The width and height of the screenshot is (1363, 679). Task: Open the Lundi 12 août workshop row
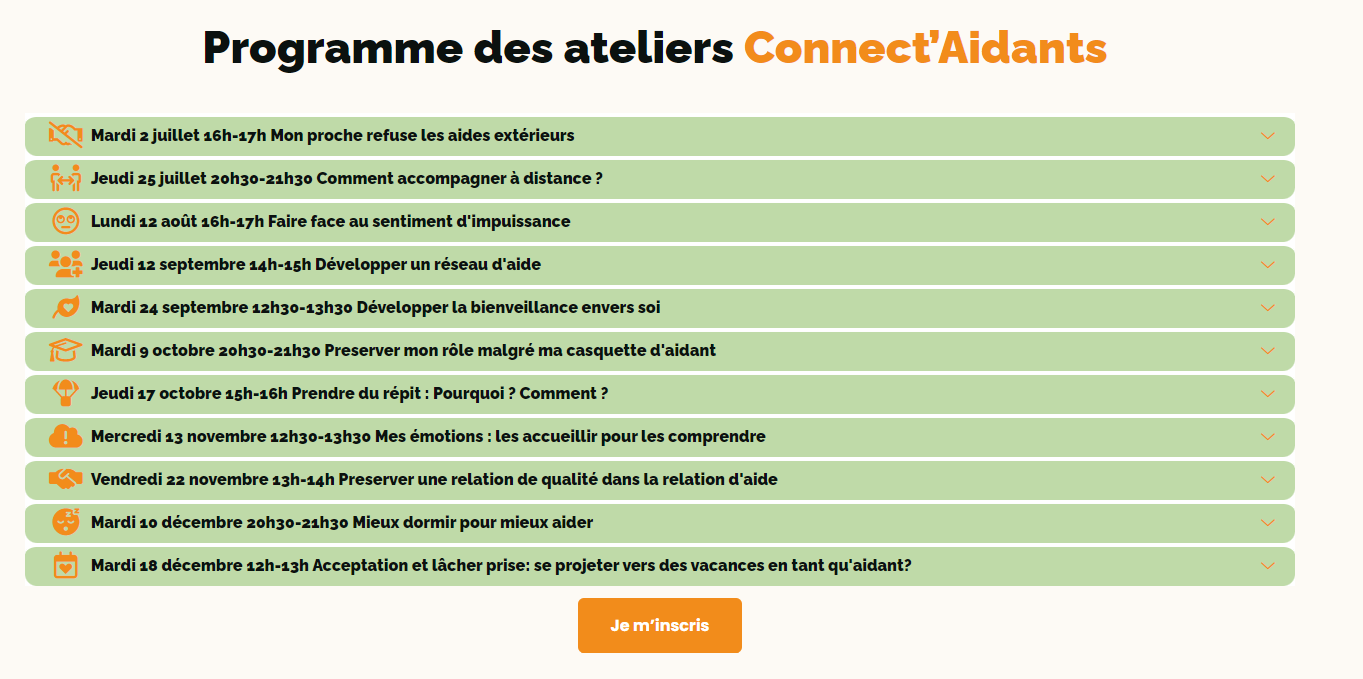coord(660,222)
